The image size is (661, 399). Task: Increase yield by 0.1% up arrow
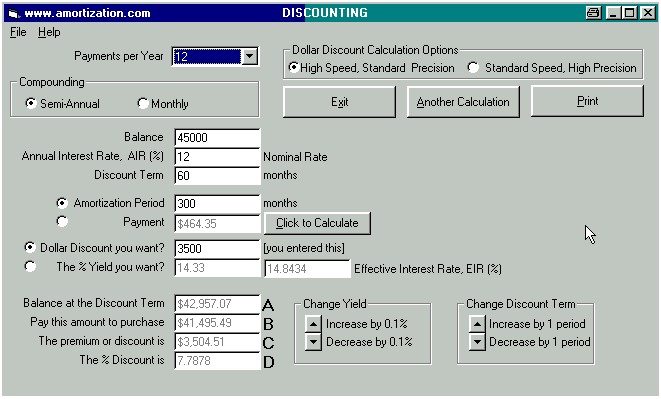[313, 324]
